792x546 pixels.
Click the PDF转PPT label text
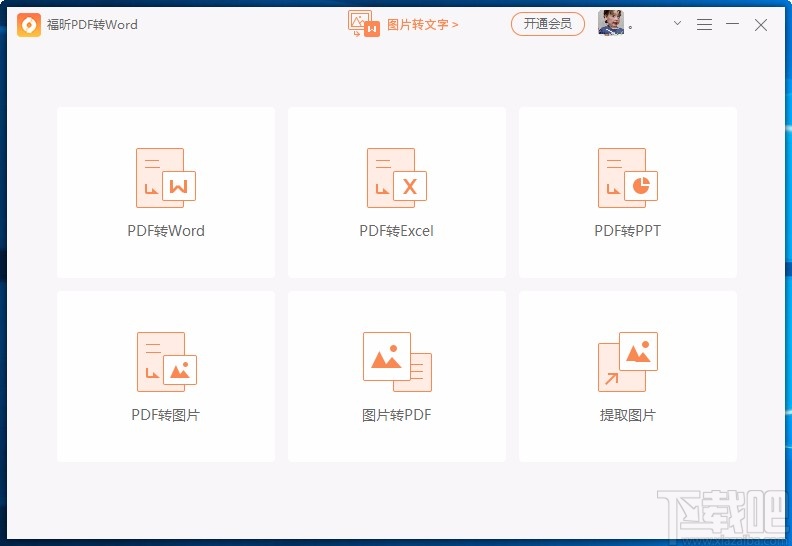[x=627, y=231]
